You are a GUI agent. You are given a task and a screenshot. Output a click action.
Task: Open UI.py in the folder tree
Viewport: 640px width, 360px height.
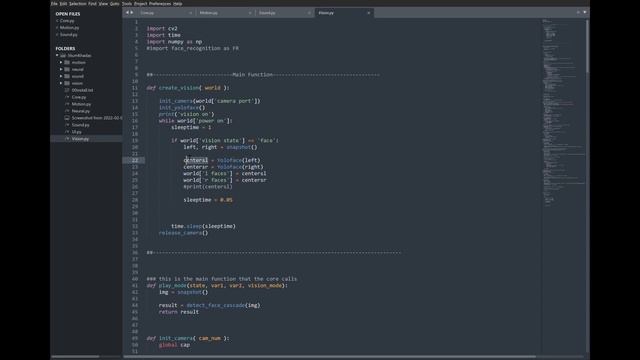[x=77, y=132]
